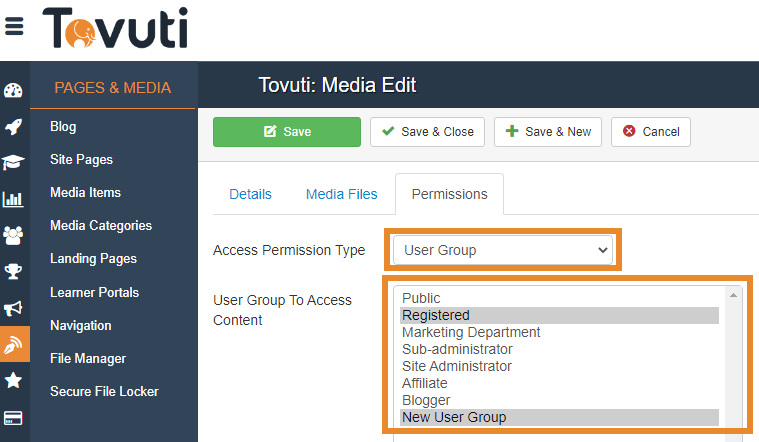The image size is (759, 442).
Task: Switch to the Media Files tab
Action: tap(341, 194)
